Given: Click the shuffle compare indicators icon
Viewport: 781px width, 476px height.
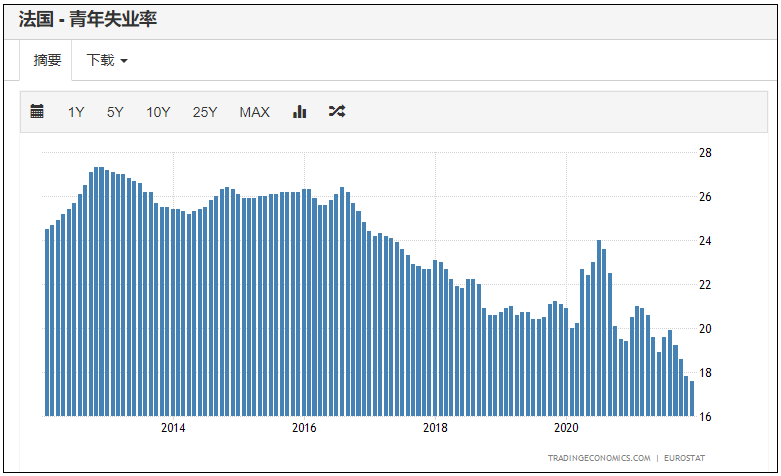Looking at the screenshot, I should click(x=337, y=111).
